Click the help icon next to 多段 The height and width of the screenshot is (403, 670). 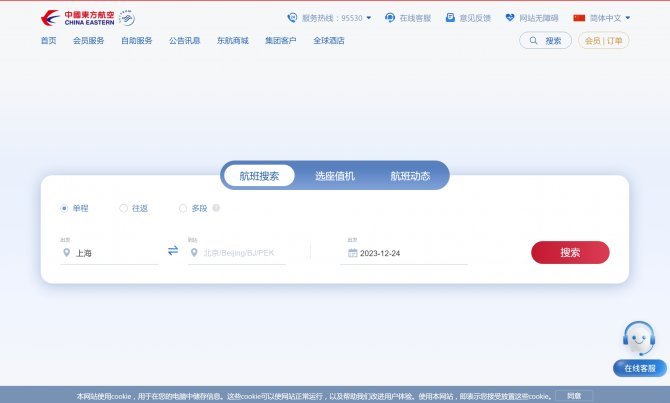216,208
